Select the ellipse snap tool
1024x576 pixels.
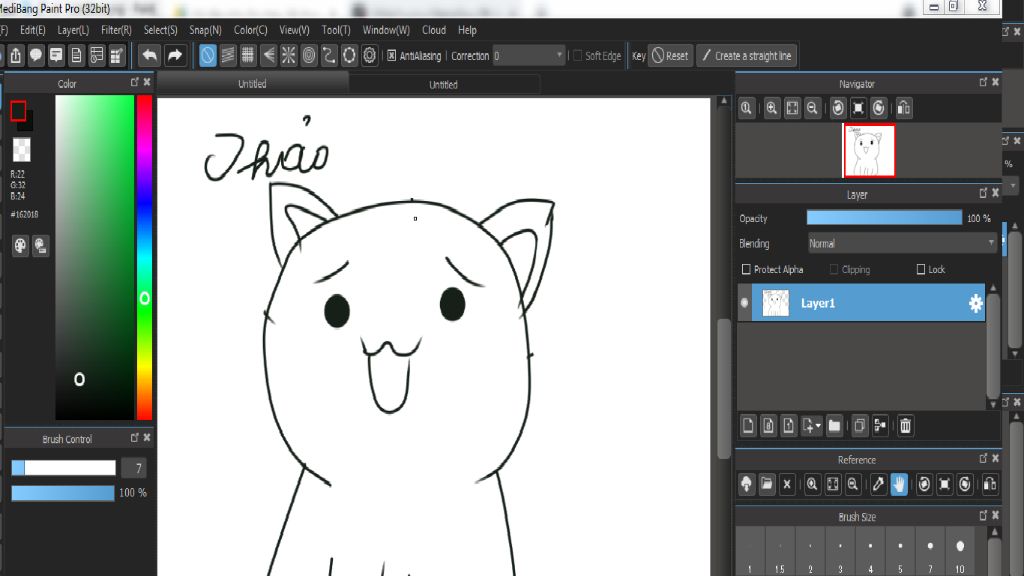click(x=349, y=56)
